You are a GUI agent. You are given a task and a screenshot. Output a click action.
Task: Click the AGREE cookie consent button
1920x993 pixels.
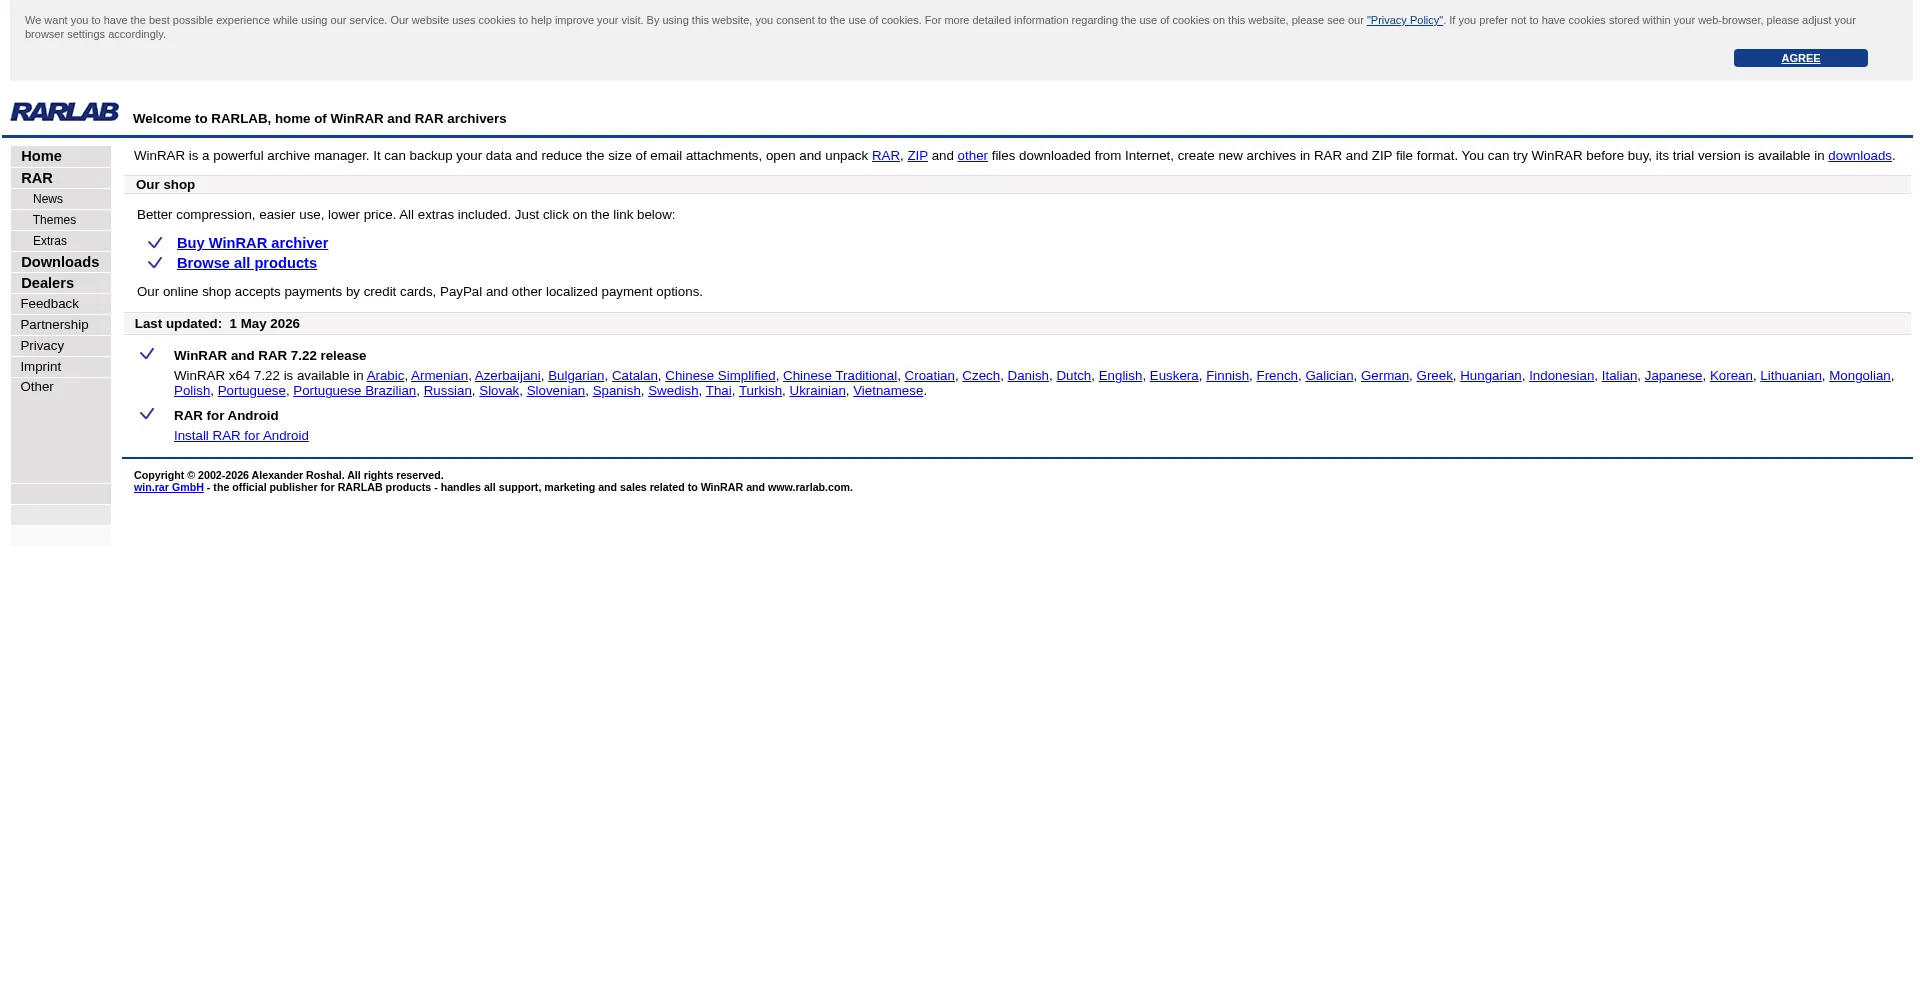click(1800, 58)
